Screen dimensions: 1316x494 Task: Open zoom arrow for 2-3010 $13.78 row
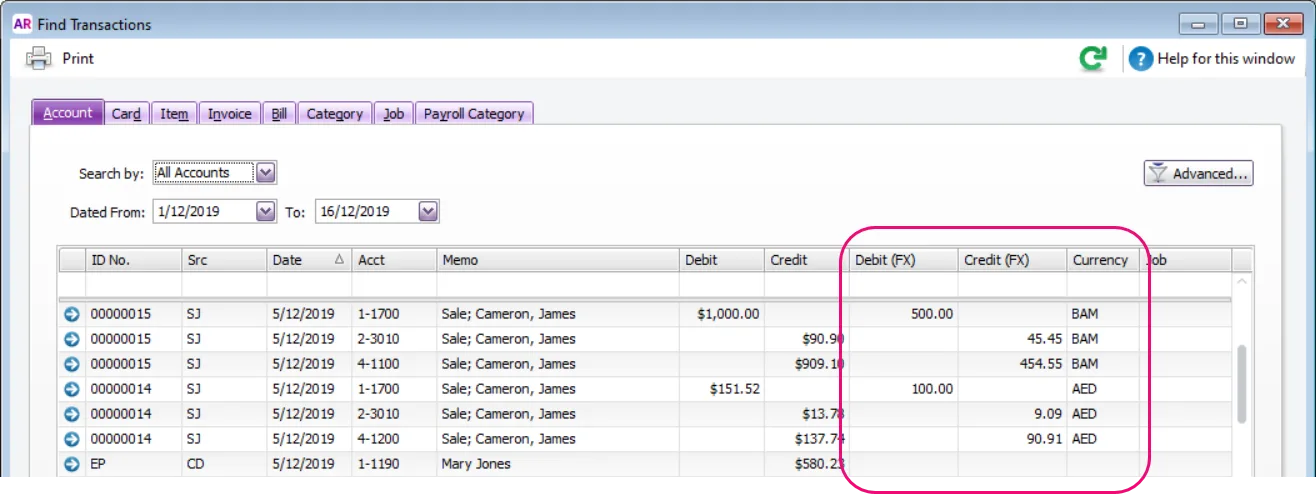click(72, 414)
